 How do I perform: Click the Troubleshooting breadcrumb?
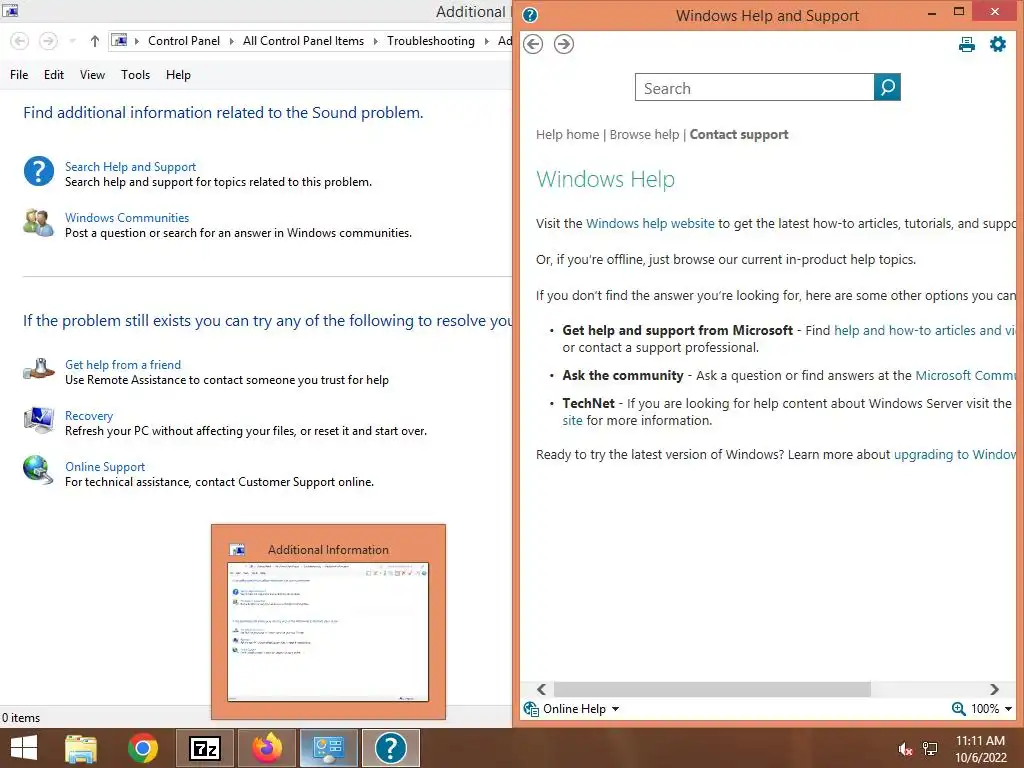point(431,41)
